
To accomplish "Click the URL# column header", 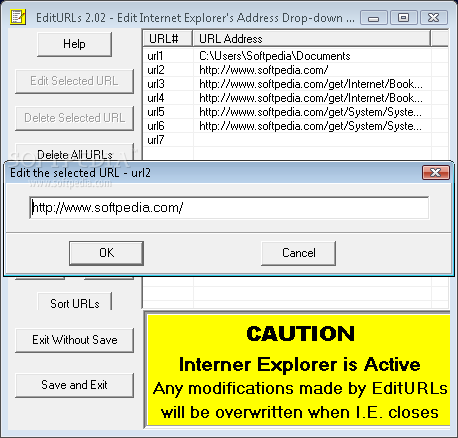I will click(168, 39).
